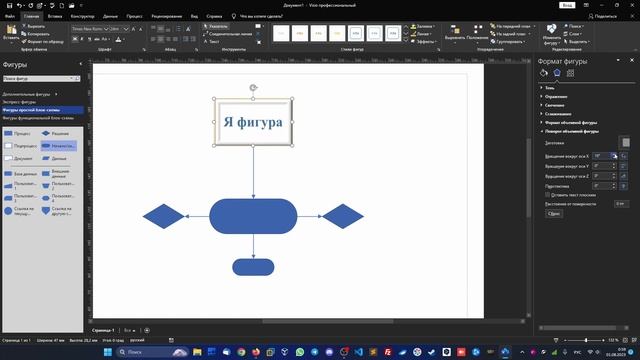The image size is (640, 360).
Task: Switch to the Insert (Вставка) tab
Action: [55, 16]
